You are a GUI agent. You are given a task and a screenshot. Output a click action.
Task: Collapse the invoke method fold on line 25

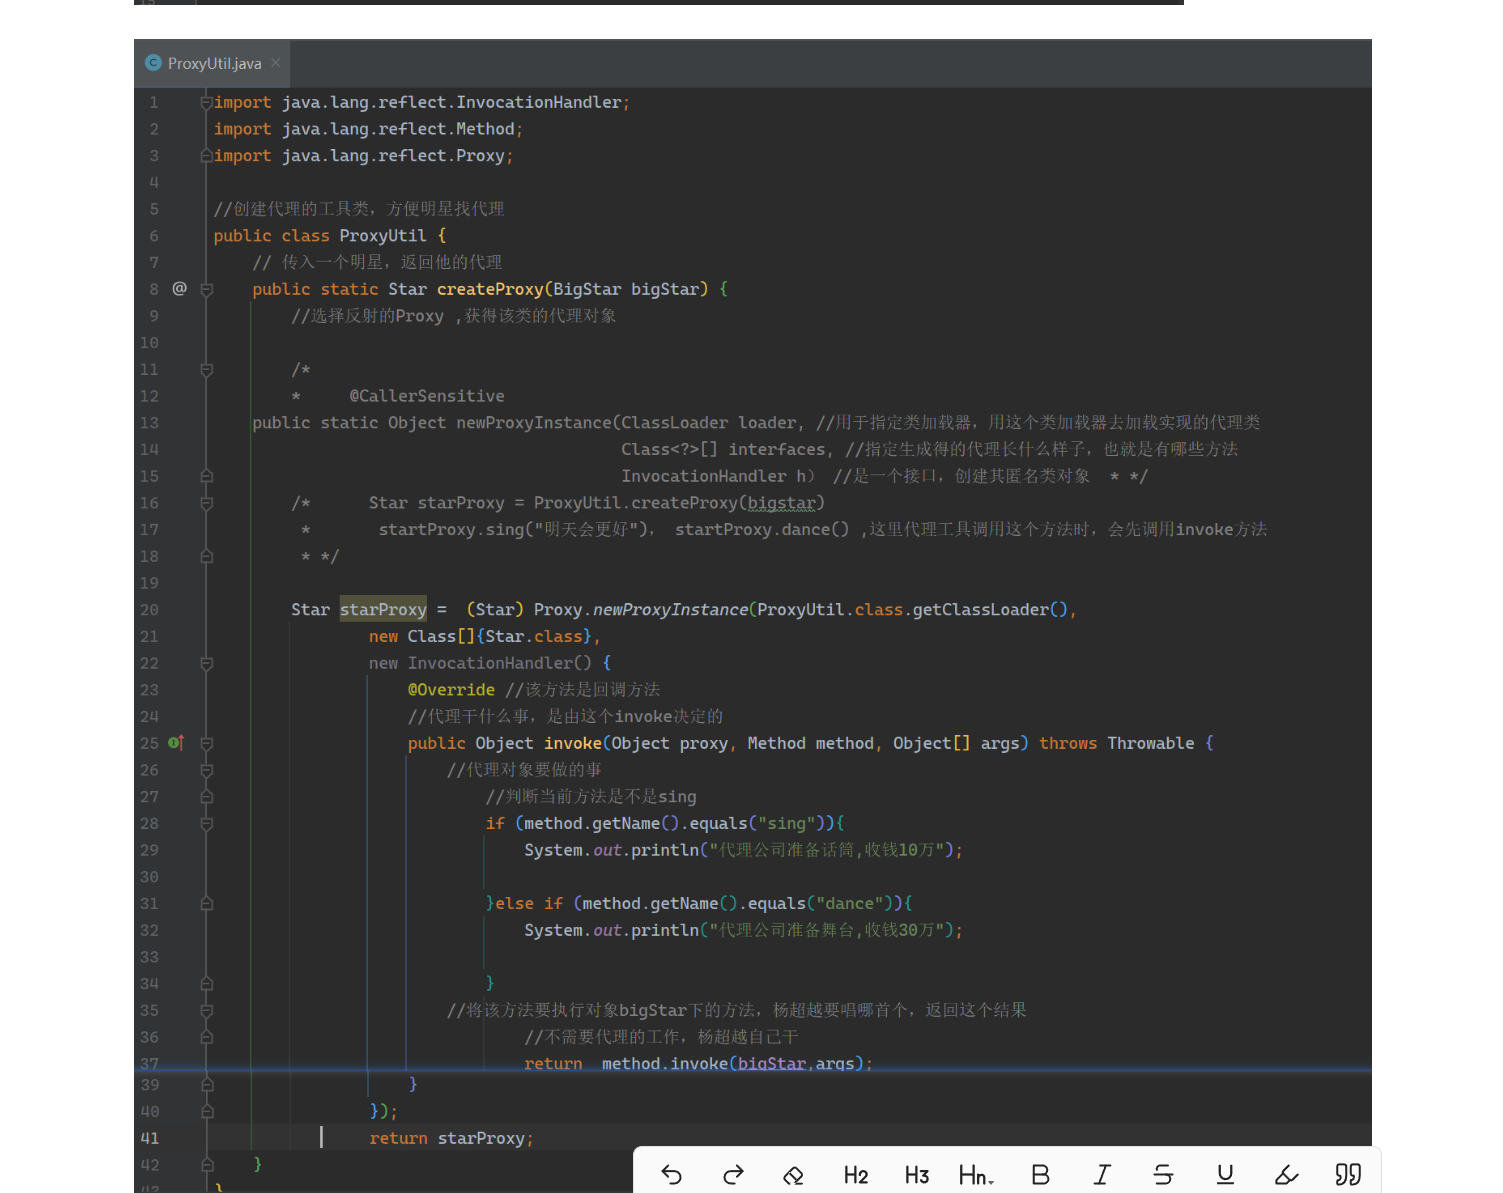pyautogui.click(x=206, y=743)
